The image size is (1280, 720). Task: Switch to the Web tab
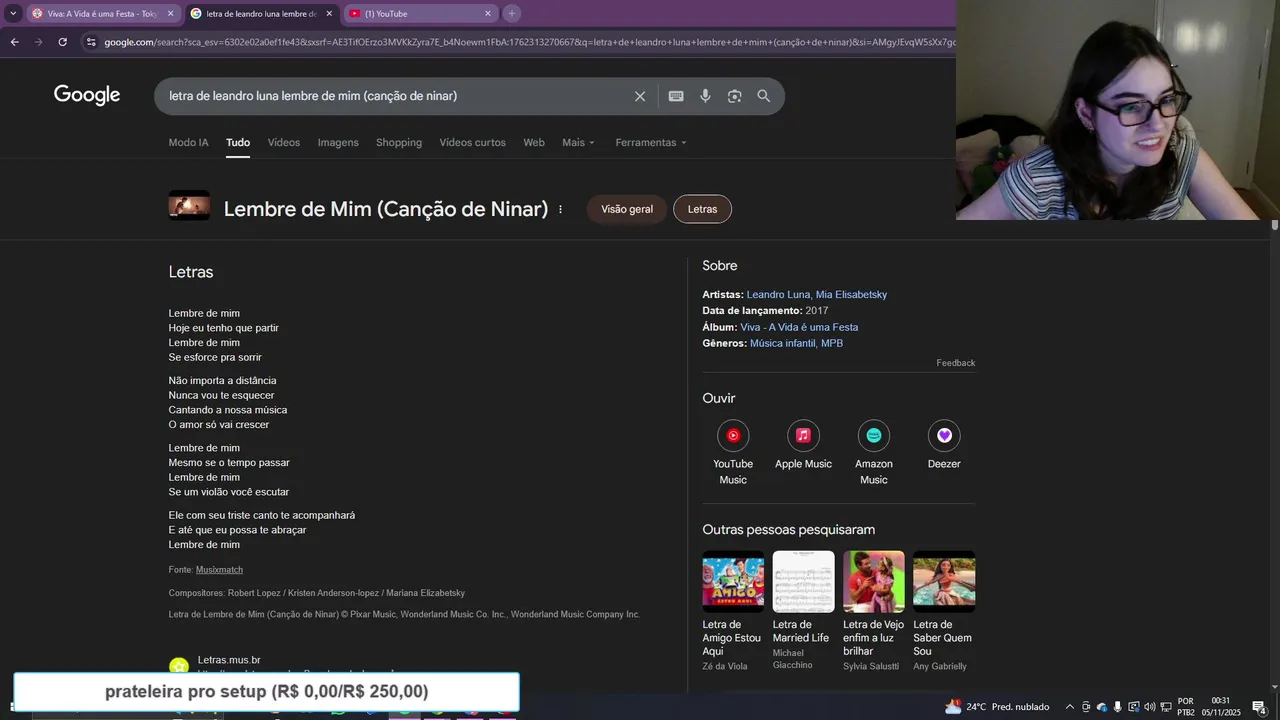pyautogui.click(x=534, y=142)
